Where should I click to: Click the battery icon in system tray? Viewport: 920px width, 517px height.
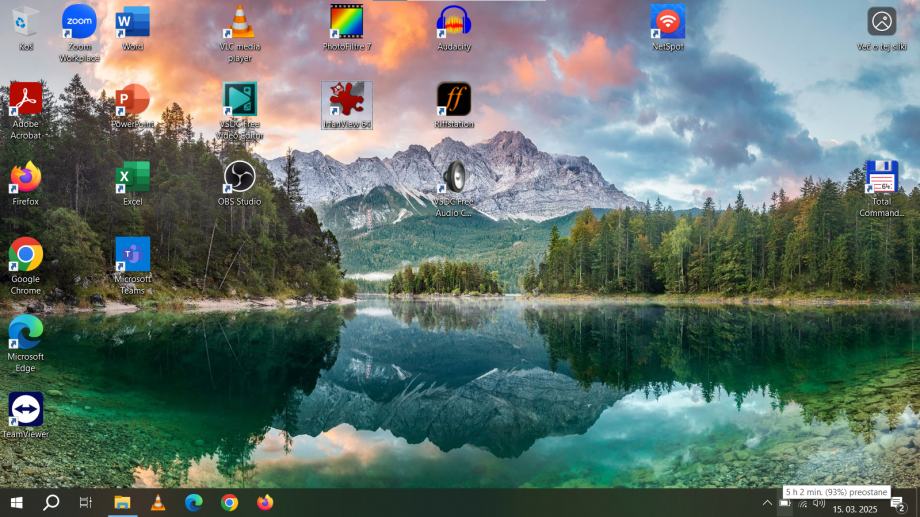(x=785, y=504)
